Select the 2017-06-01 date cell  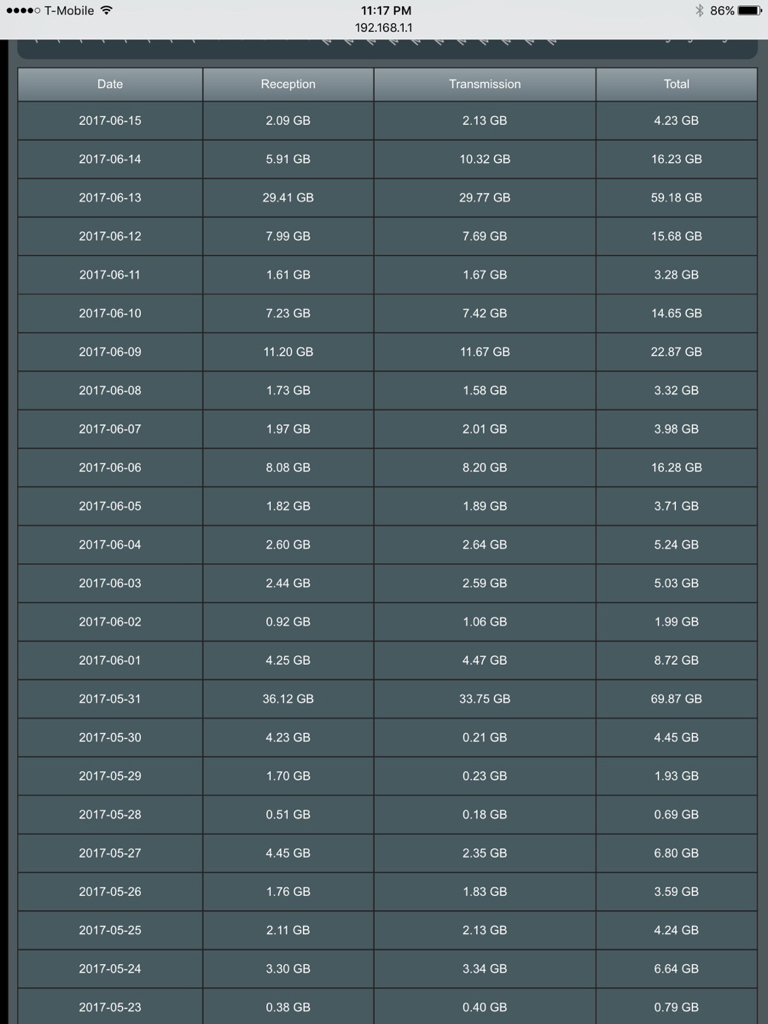110,660
